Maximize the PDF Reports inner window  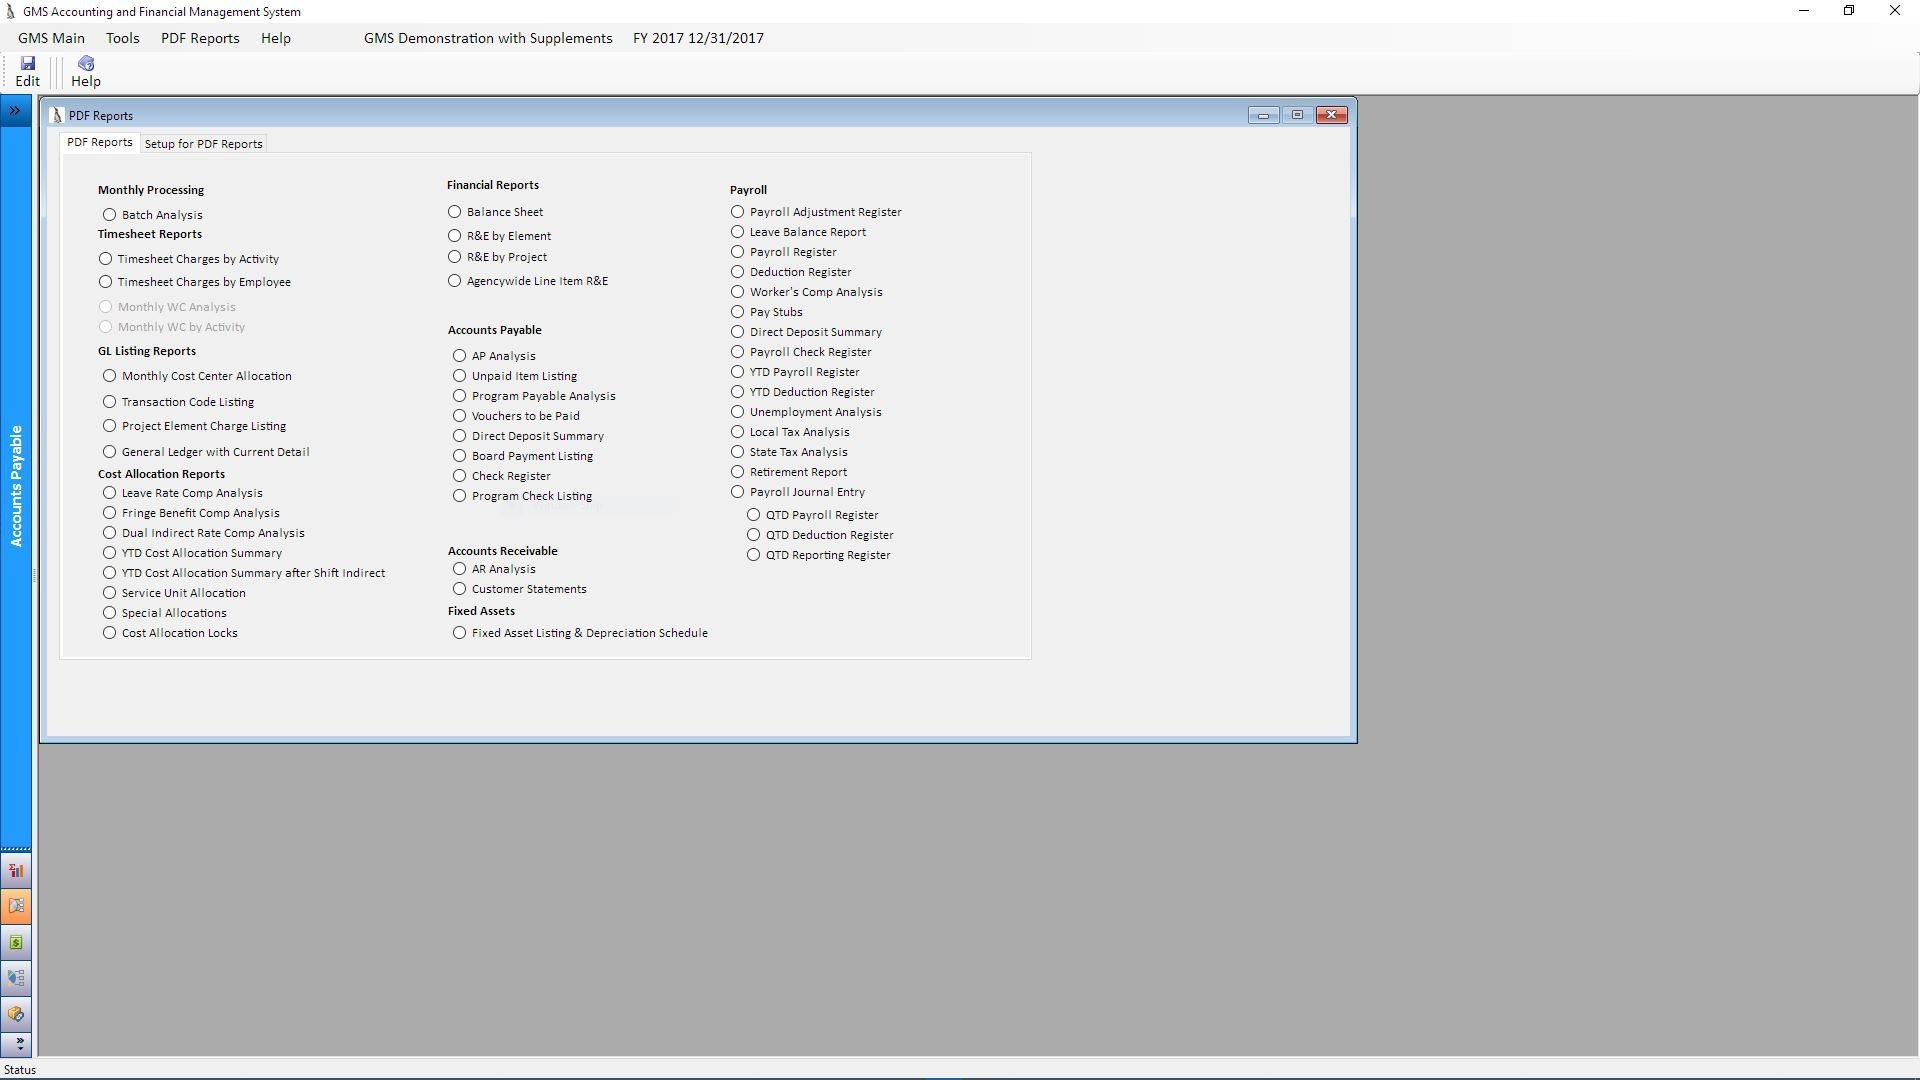[x=1297, y=115]
